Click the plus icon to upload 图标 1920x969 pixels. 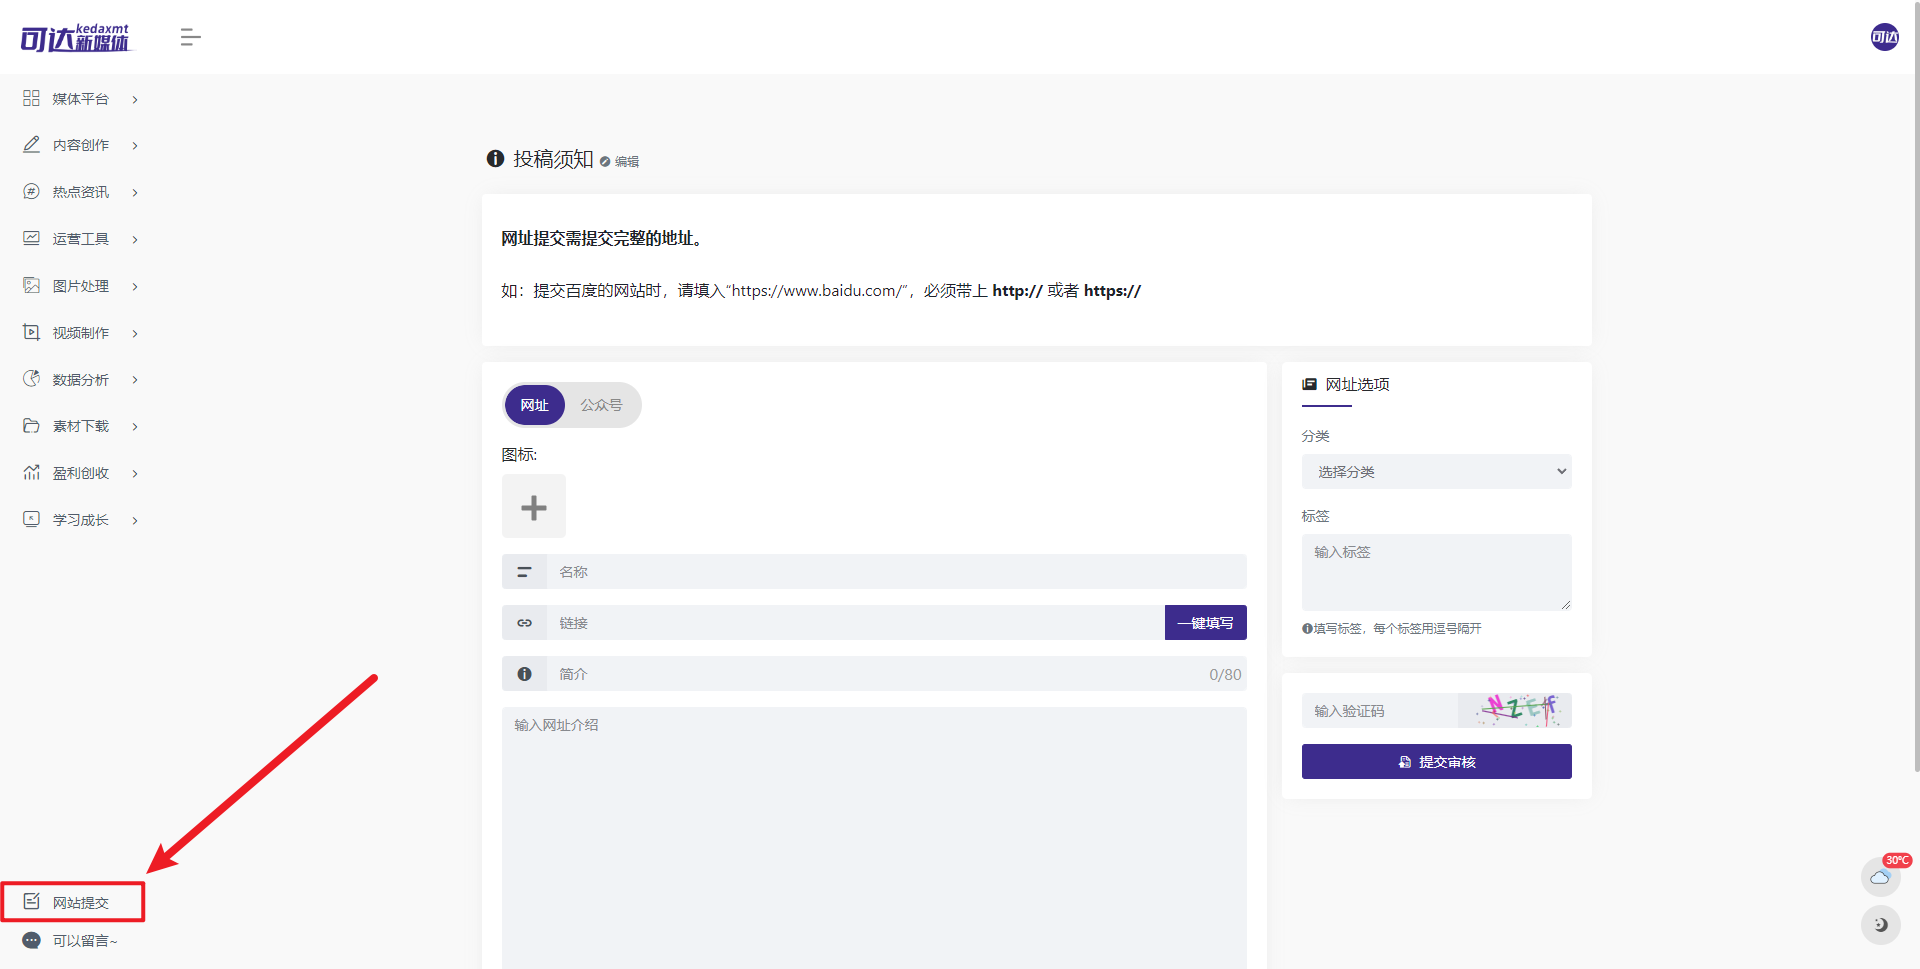[533, 506]
